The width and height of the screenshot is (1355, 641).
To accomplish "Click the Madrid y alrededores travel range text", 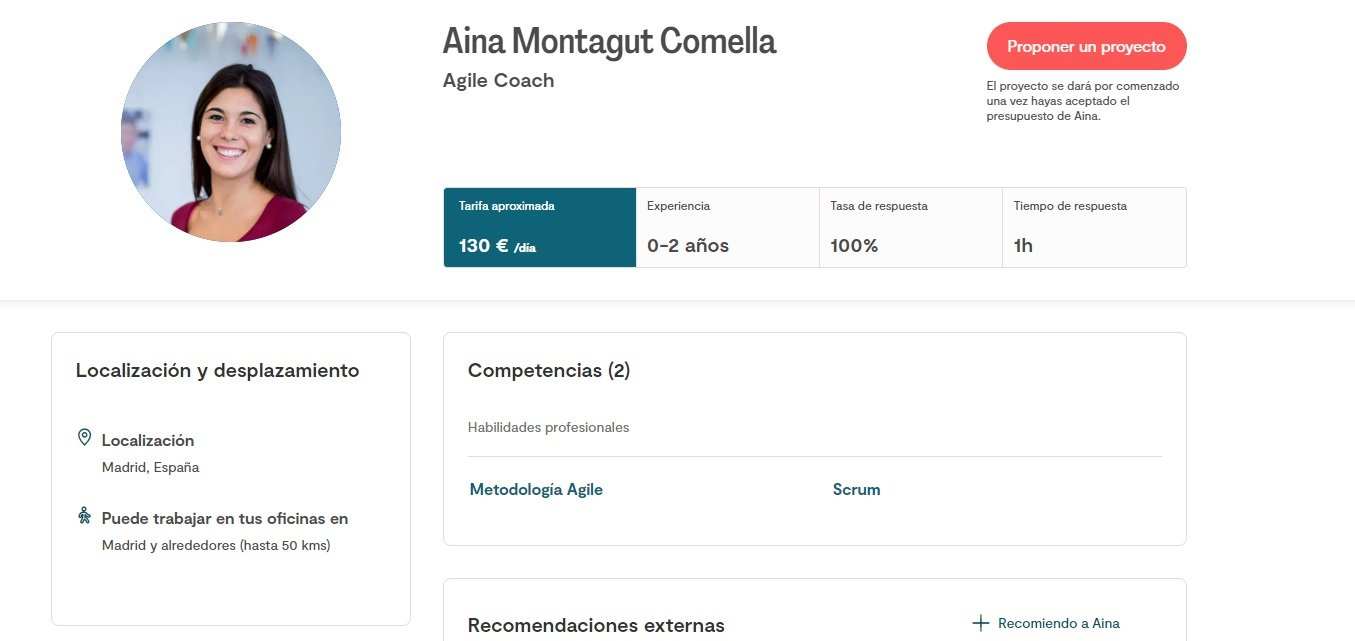I will point(216,545).
